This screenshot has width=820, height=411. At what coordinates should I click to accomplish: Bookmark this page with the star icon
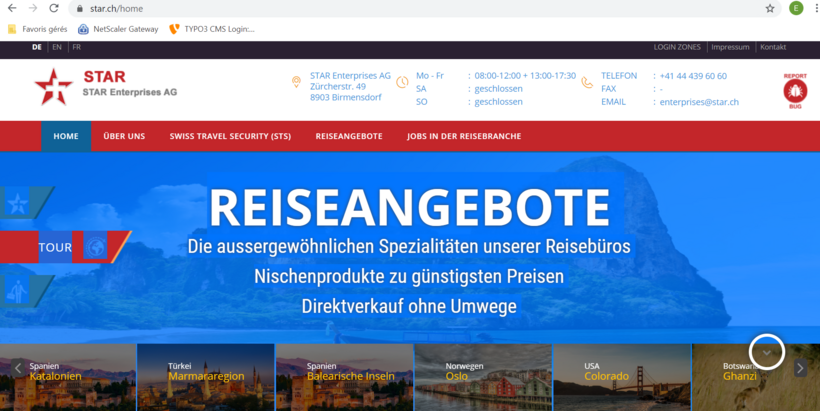coord(770,8)
